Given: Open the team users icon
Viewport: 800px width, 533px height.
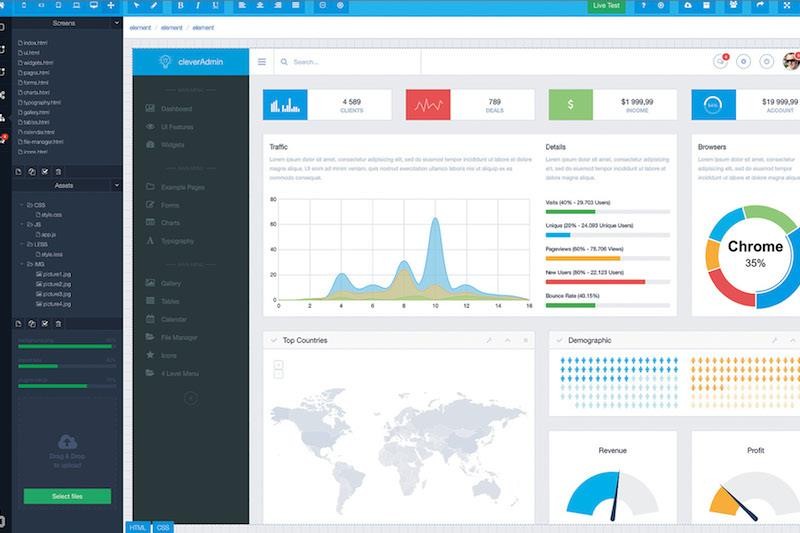Looking at the screenshot, I should coord(733,5).
